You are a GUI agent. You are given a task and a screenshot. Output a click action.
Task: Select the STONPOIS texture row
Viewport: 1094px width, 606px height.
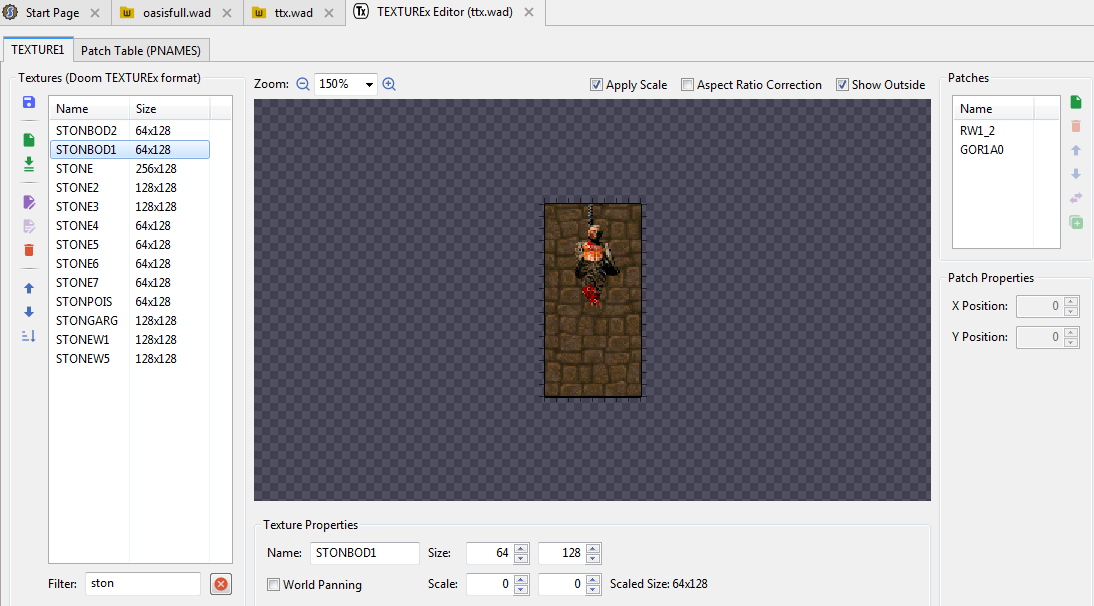(130, 302)
